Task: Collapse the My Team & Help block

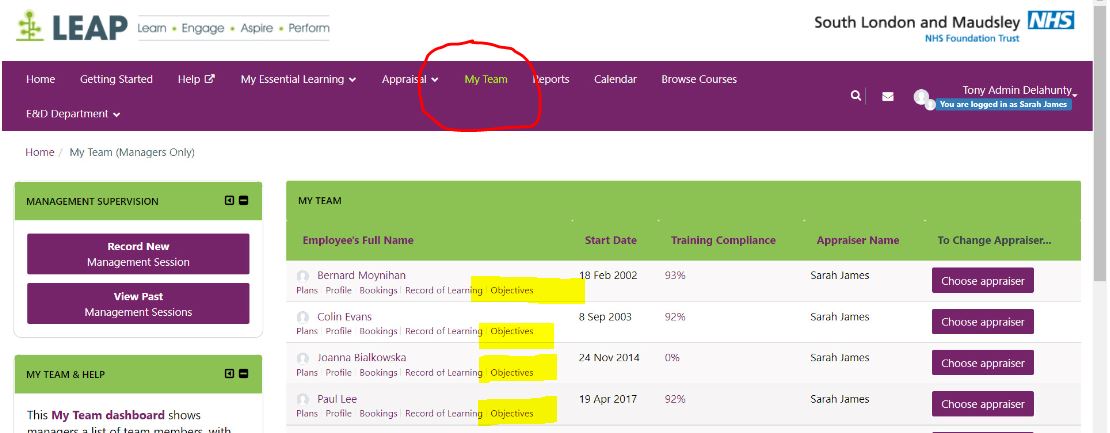Action: tap(244, 374)
